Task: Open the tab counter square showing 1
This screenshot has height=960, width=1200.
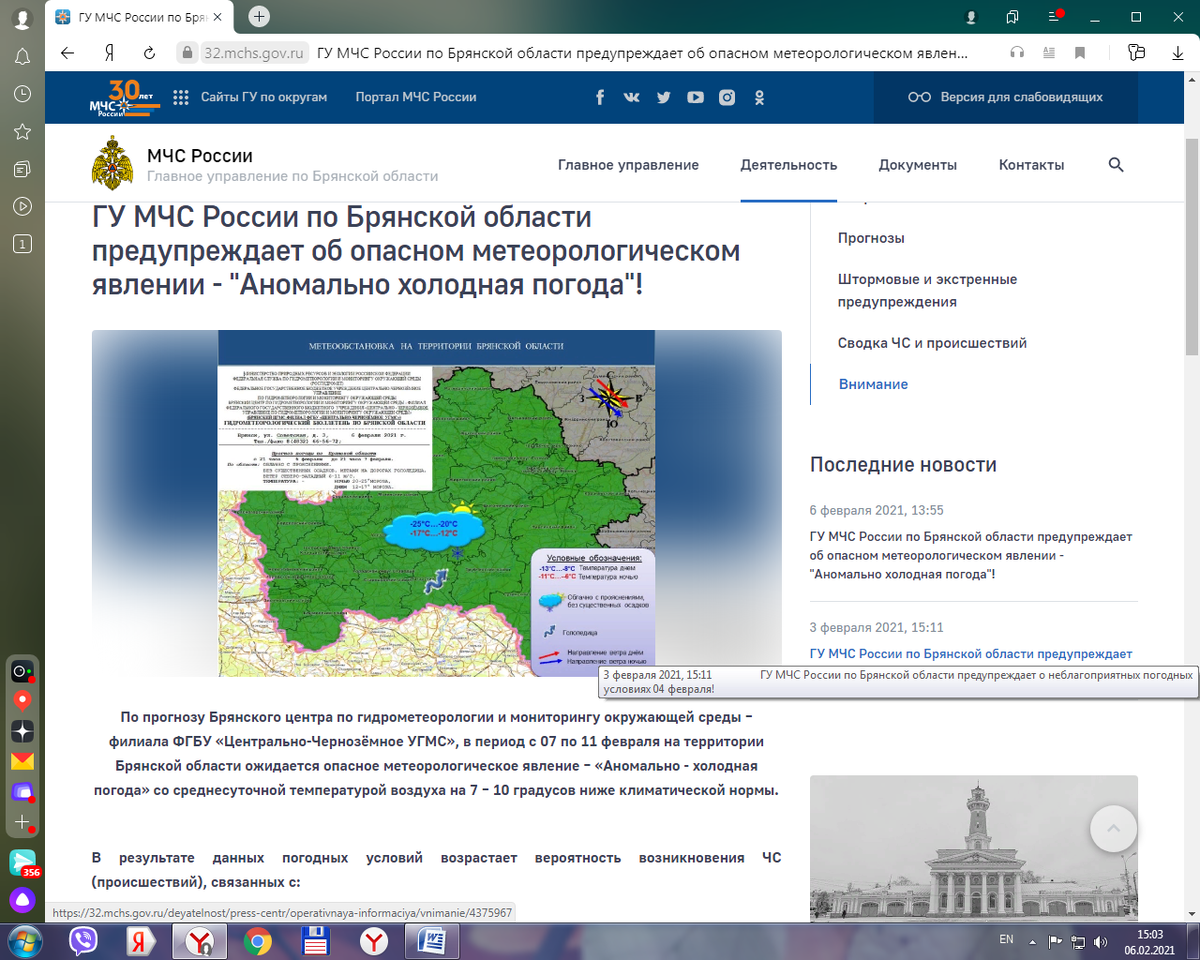Action: coord(22,243)
